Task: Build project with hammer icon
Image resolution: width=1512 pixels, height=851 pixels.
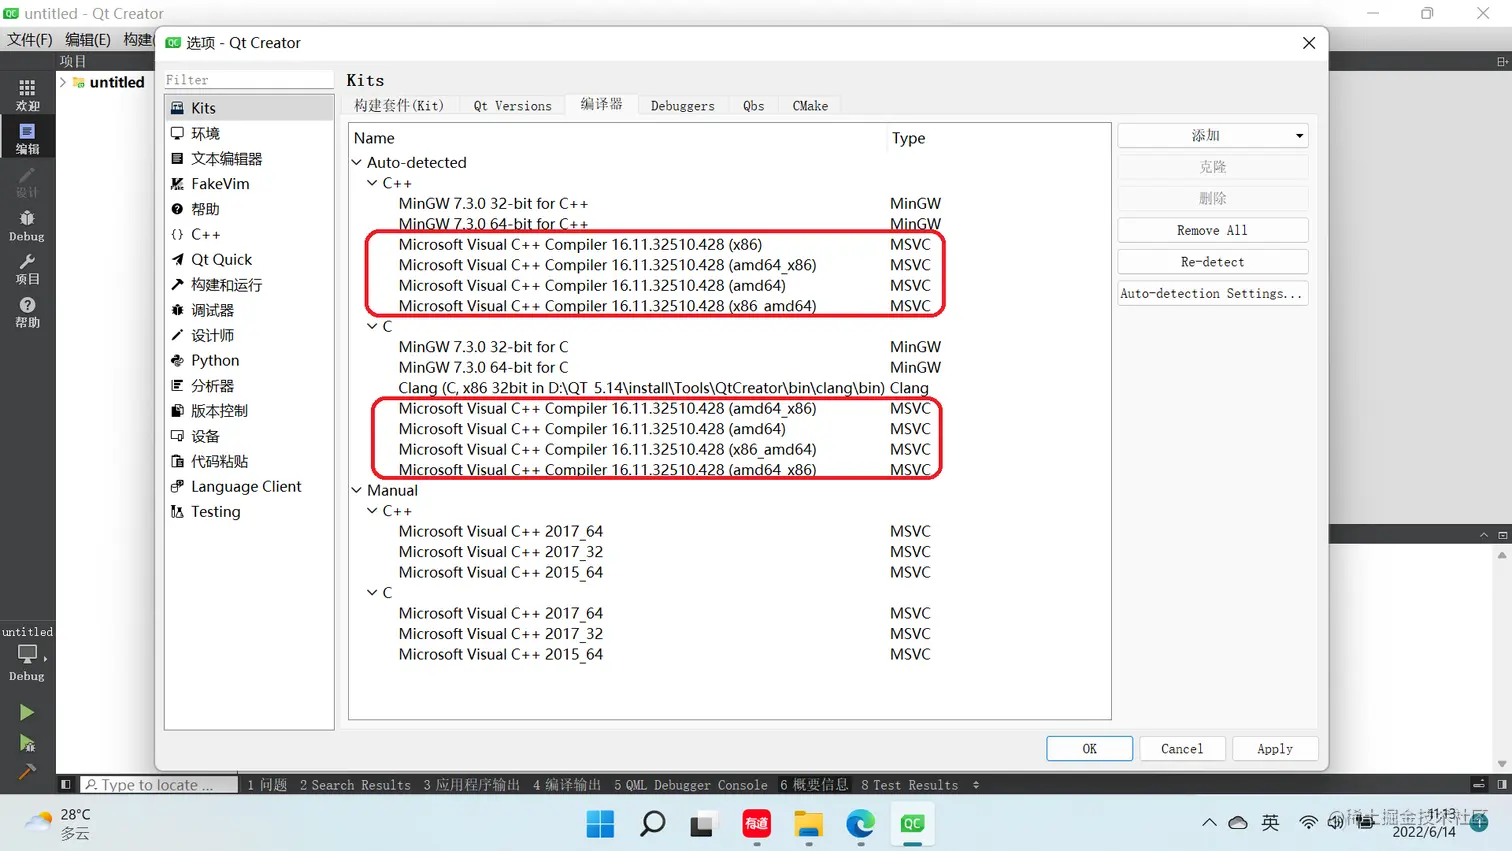Action: 27,772
